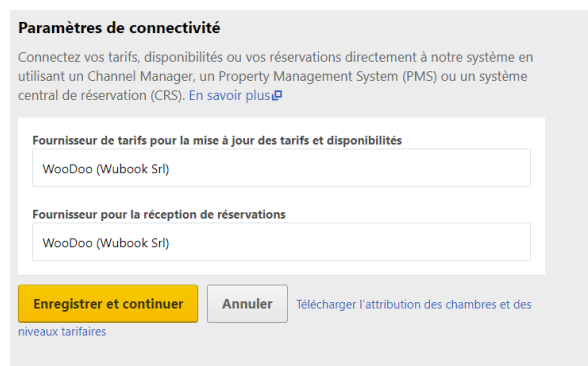Click the Fournisseur pour la réception de réservations label
The image size is (588, 366).
point(159,214)
